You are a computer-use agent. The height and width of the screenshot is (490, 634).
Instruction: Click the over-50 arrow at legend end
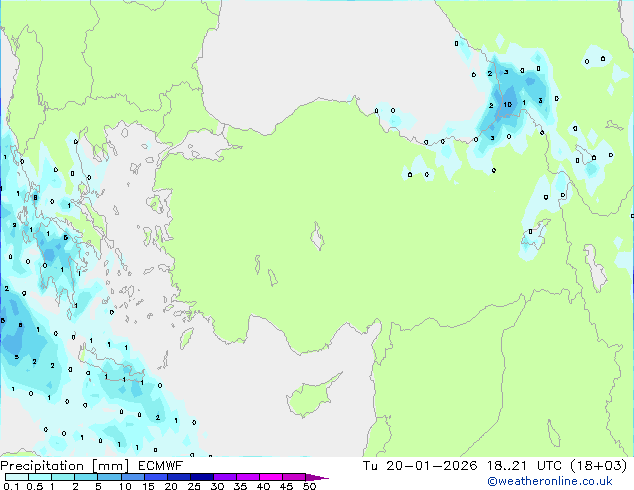[x=317, y=477]
